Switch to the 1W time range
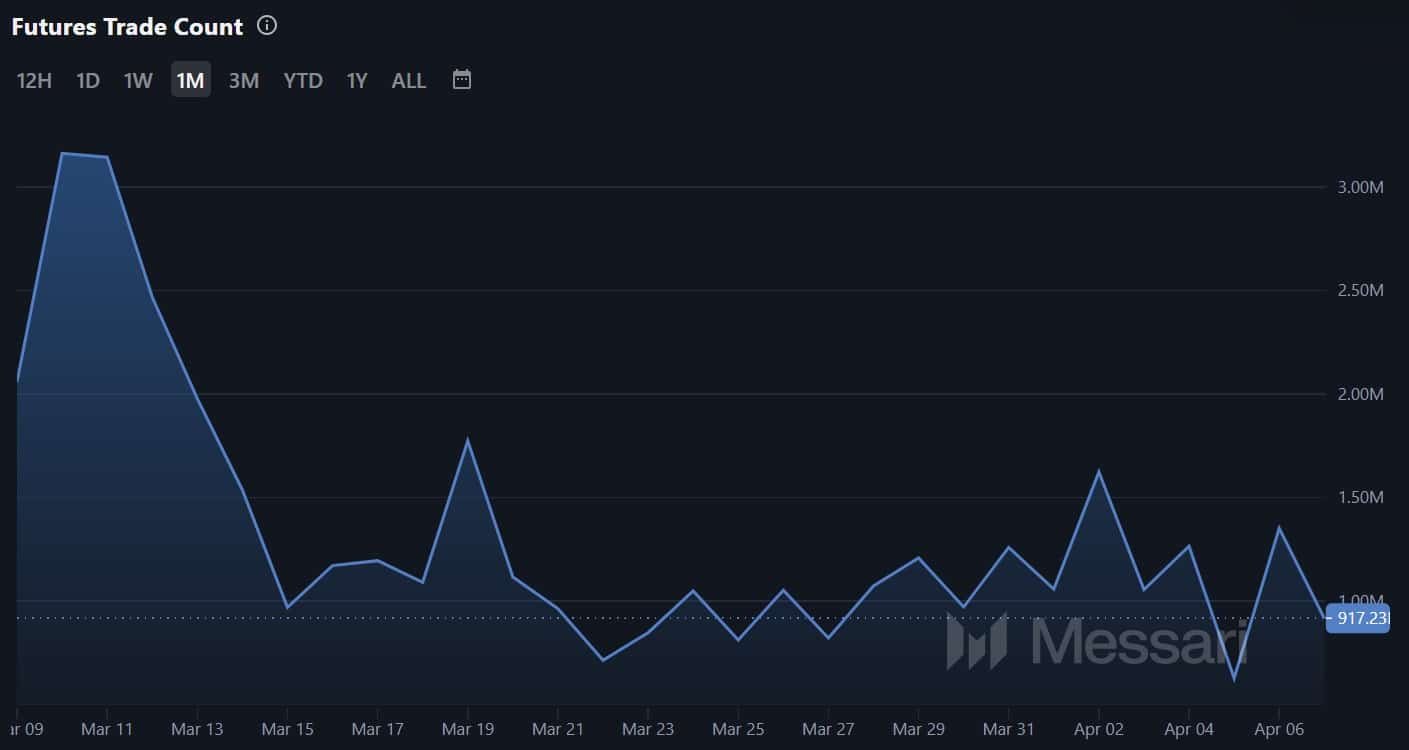The width and height of the screenshot is (1409, 750). [138, 80]
